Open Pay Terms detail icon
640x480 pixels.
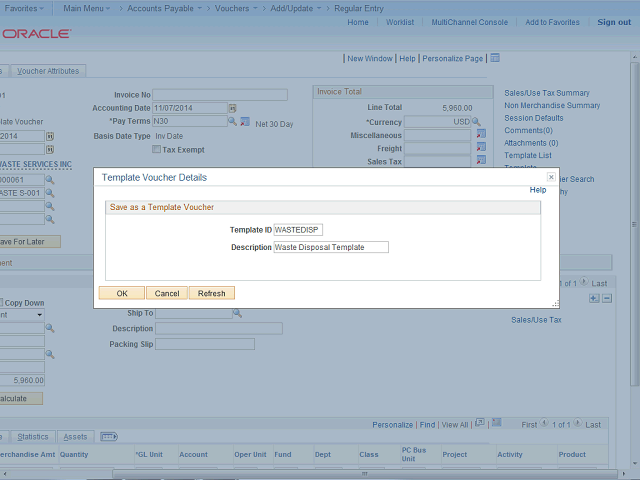[x=245, y=121]
